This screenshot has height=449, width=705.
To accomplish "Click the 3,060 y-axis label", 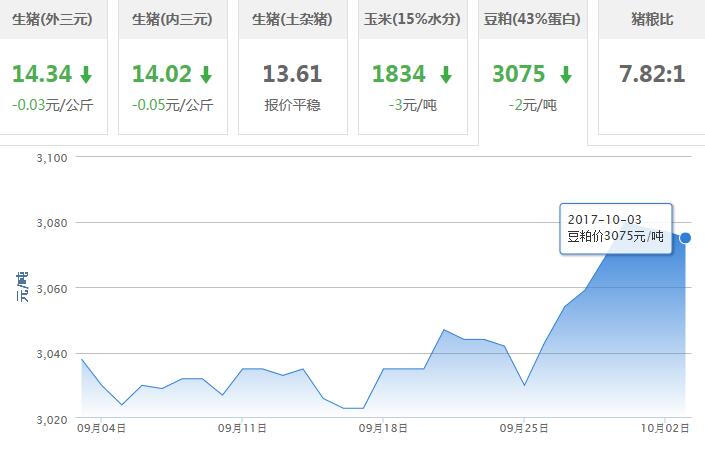I will 52,289.
